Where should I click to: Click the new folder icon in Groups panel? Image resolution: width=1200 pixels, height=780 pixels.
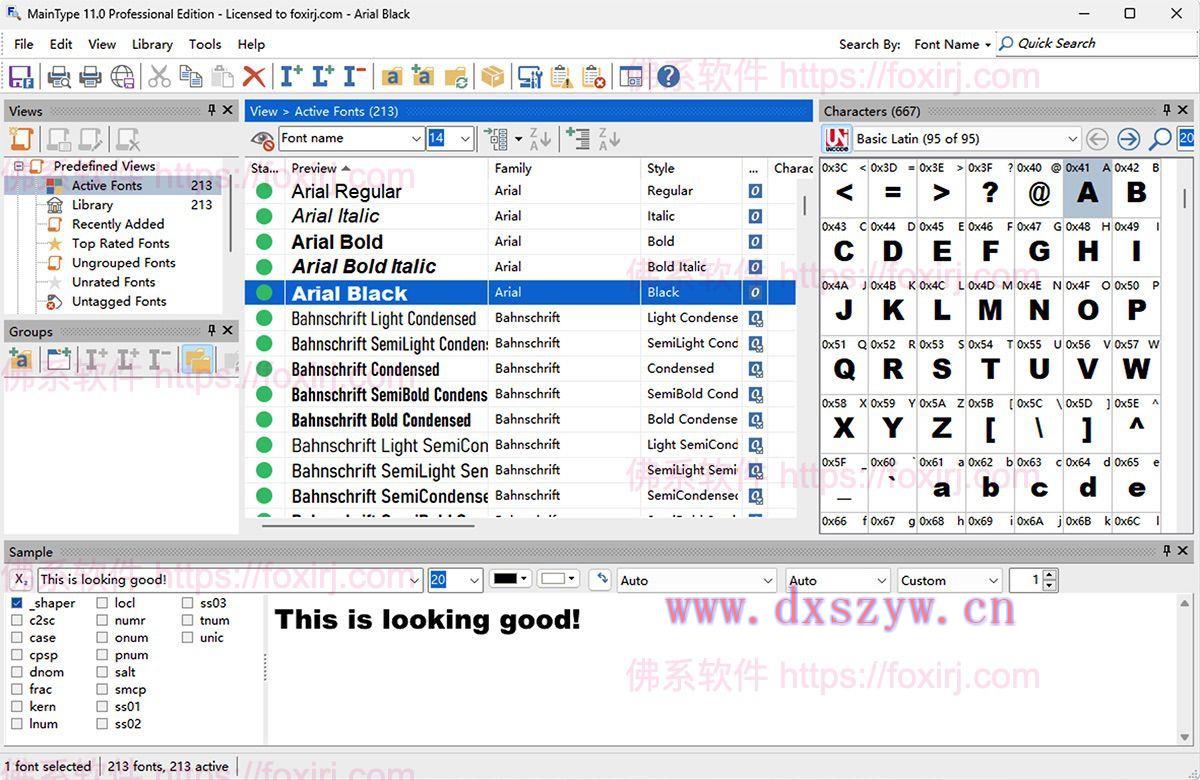(x=59, y=360)
